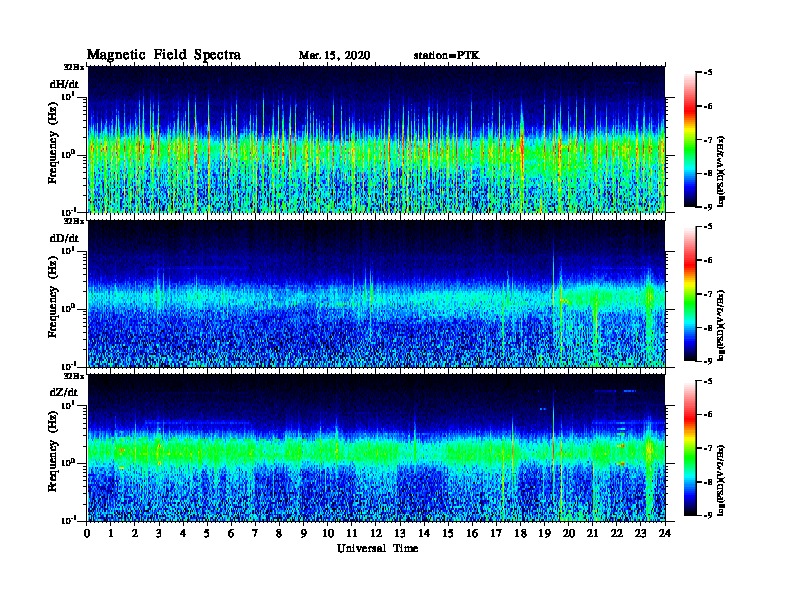Click hour 24 on the time axis
Viewport: 792px width, 612px height.
(x=665, y=533)
